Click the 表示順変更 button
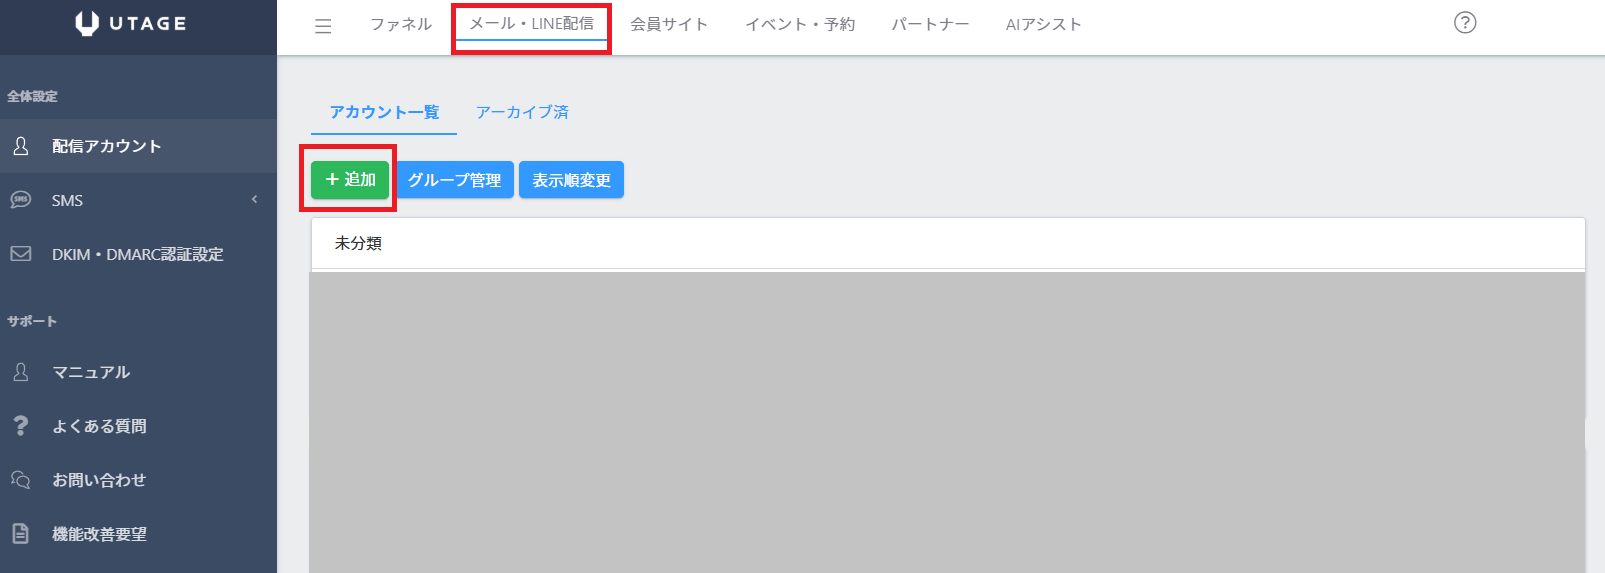1605x573 pixels. pyautogui.click(x=571, y=180)
